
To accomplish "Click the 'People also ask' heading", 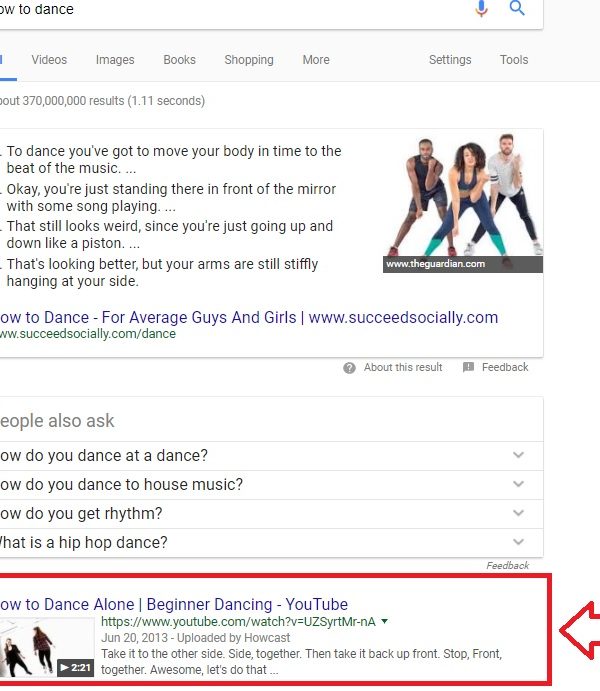I will (57, 421).
